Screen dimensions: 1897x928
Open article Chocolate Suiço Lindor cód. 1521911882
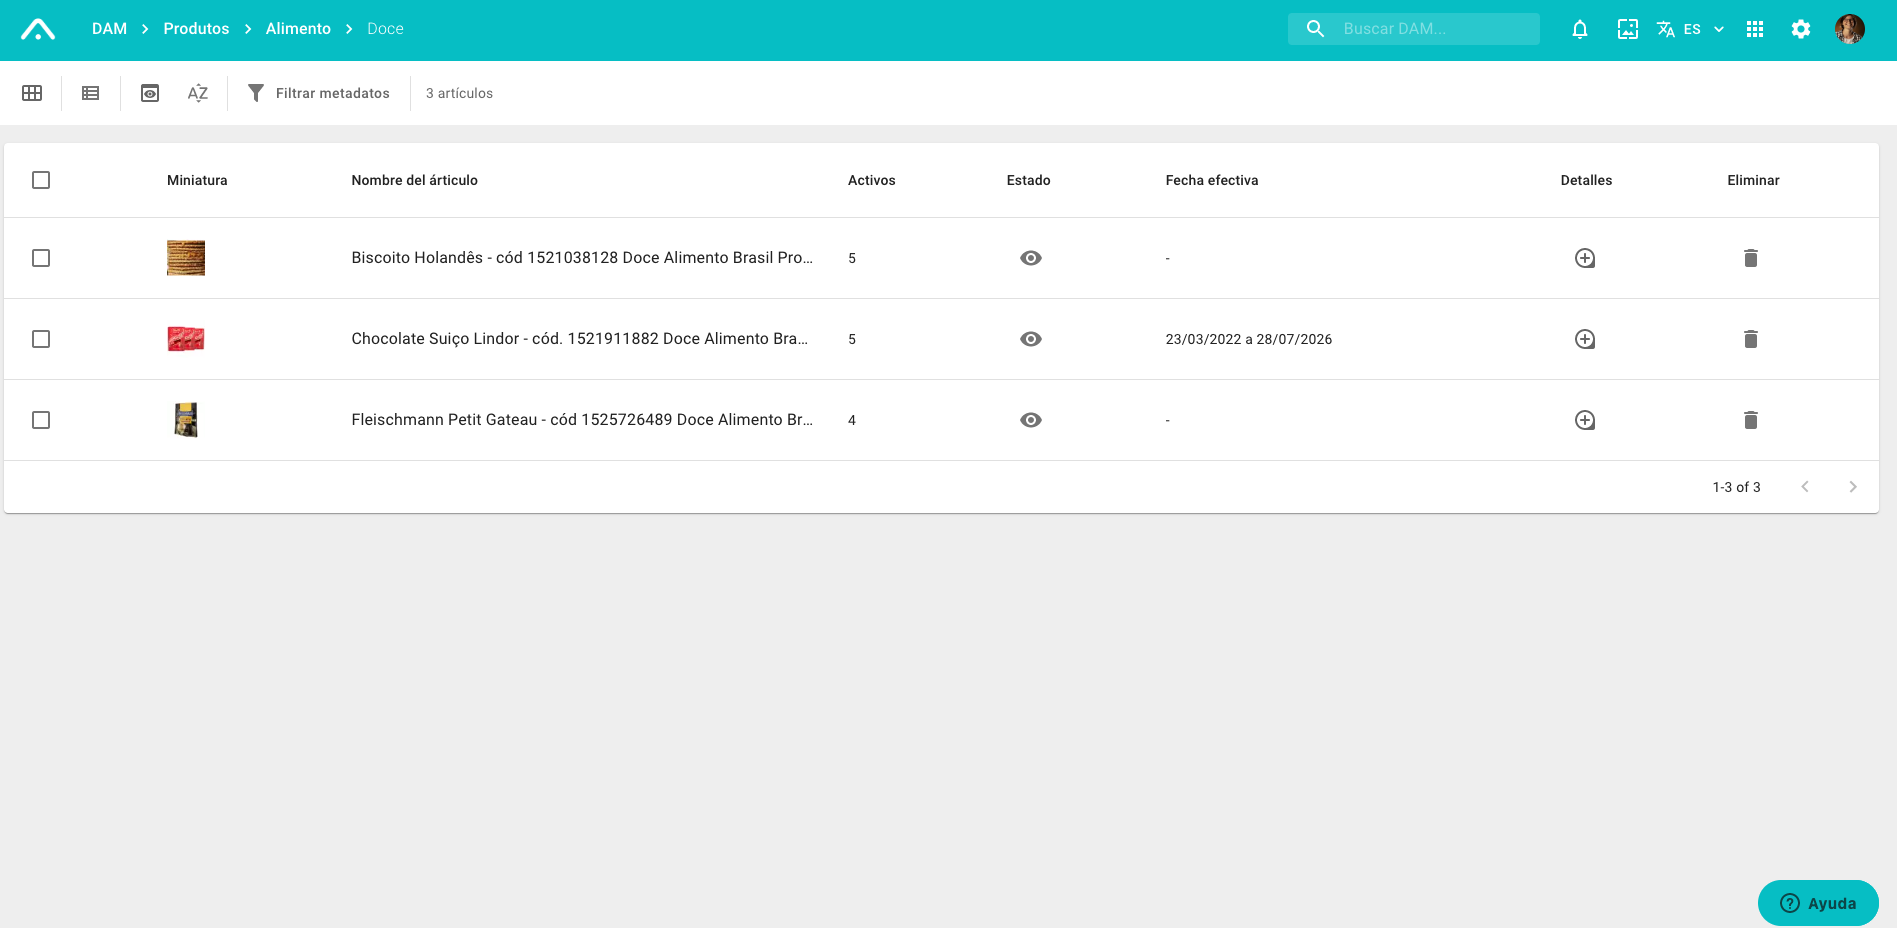tap(580, 339)
